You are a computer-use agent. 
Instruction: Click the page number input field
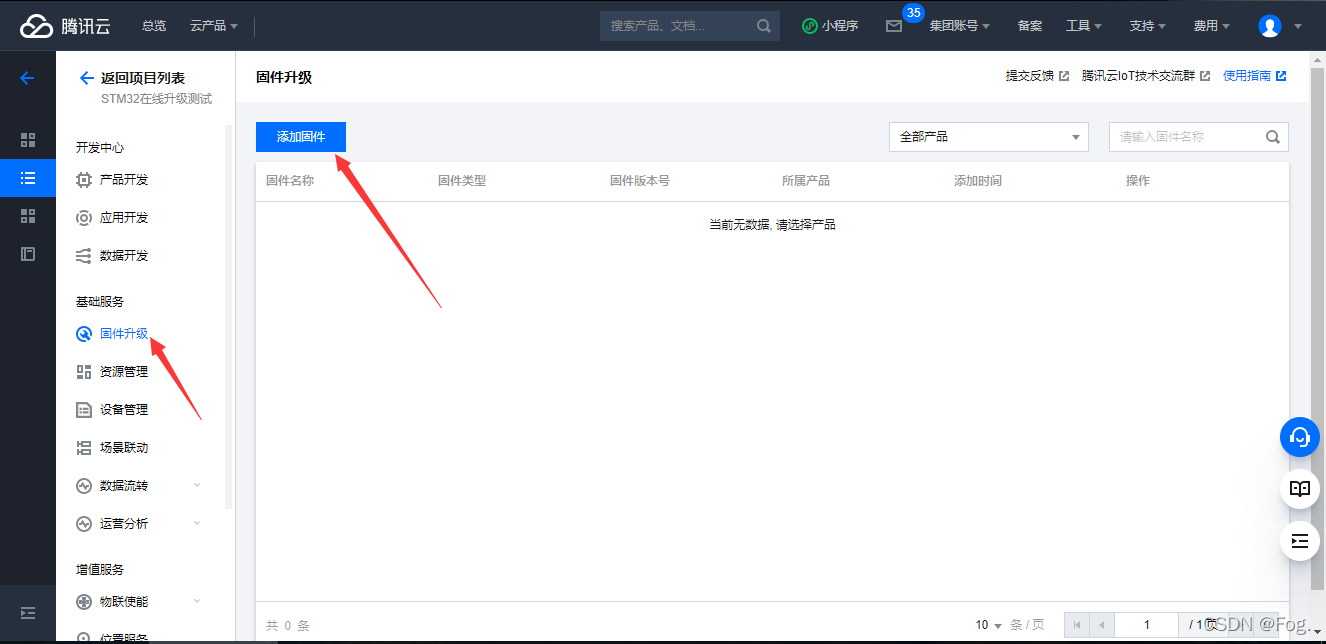coord(1147,625)
